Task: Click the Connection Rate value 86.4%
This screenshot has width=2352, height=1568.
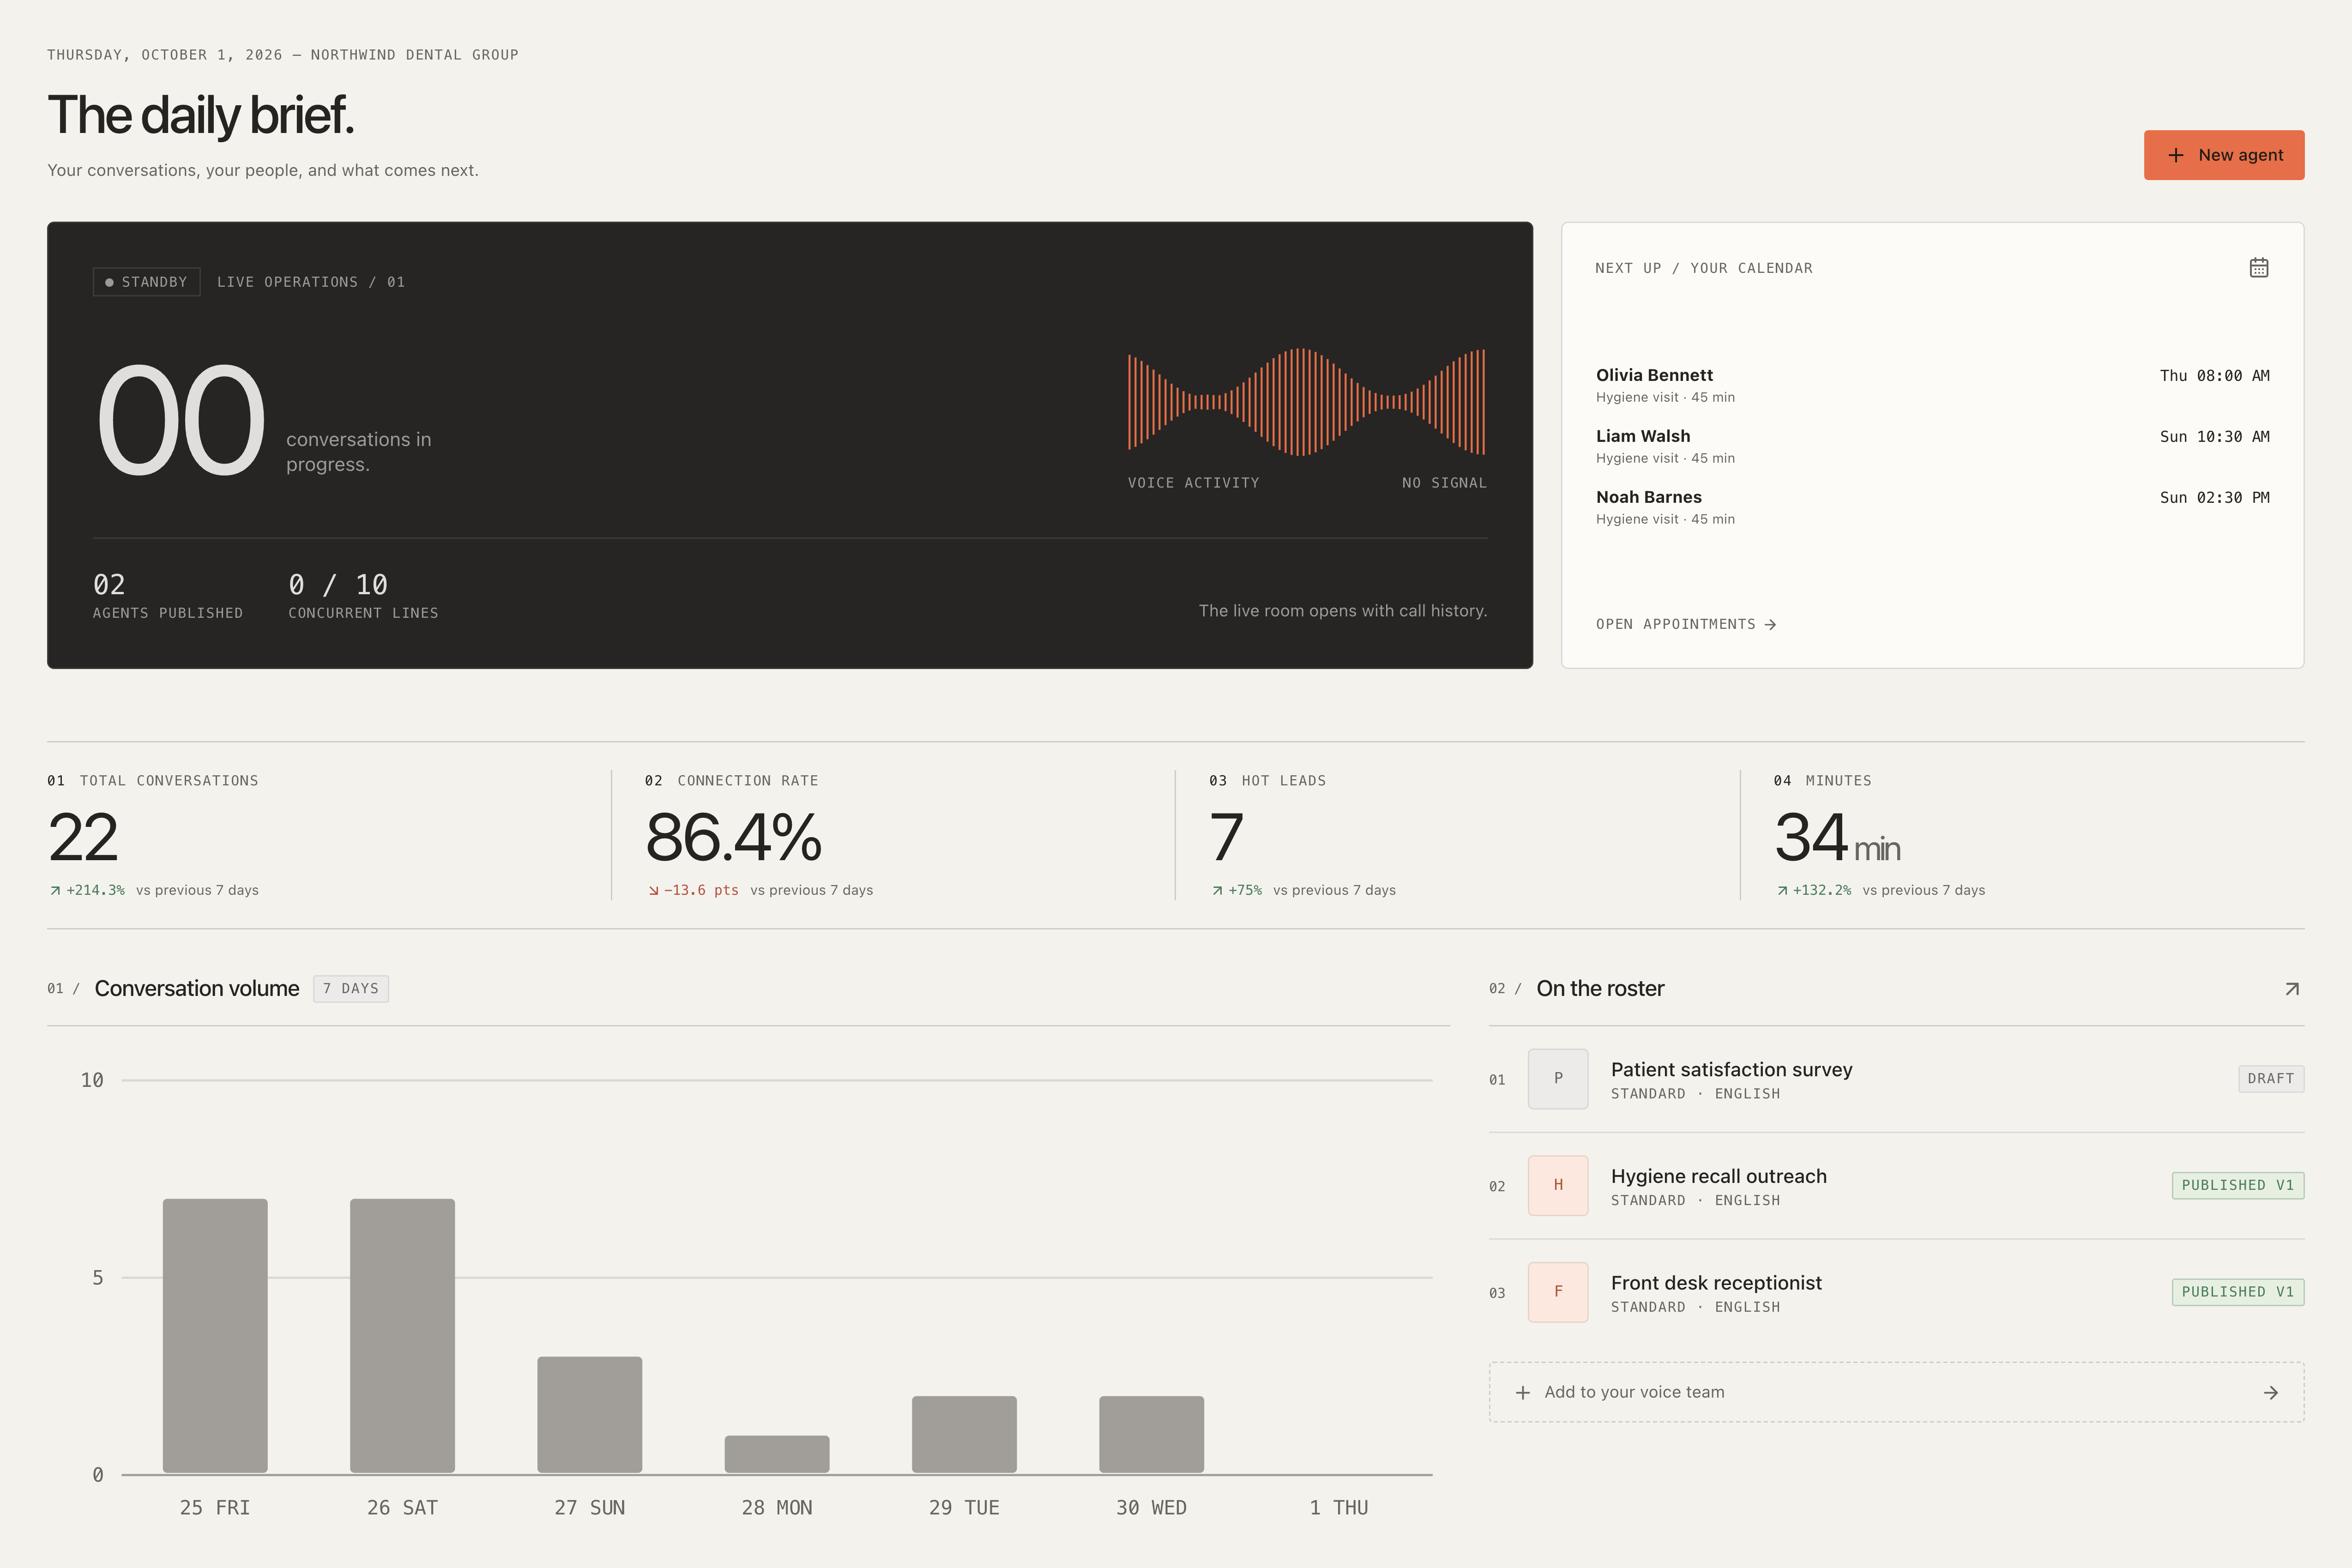Action: coord(733,837)
